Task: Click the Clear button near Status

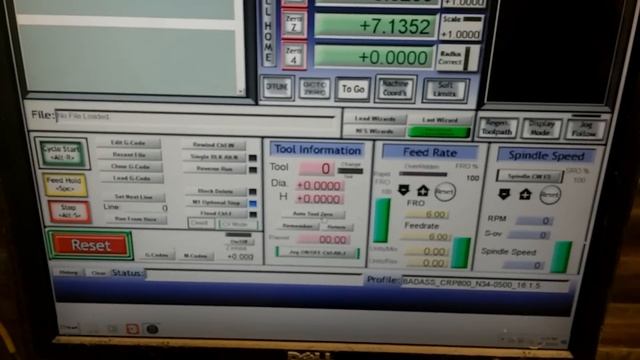Action: tap(98, 273)
